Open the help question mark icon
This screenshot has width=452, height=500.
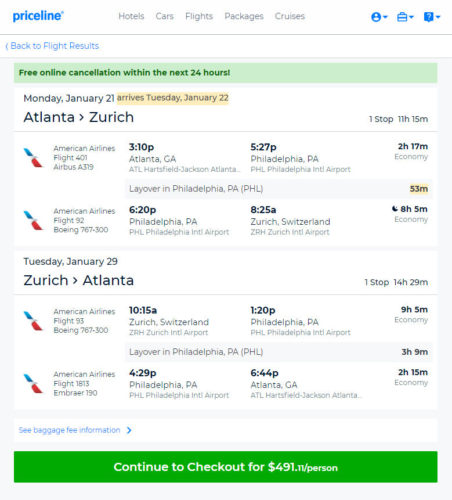point(428,17)
